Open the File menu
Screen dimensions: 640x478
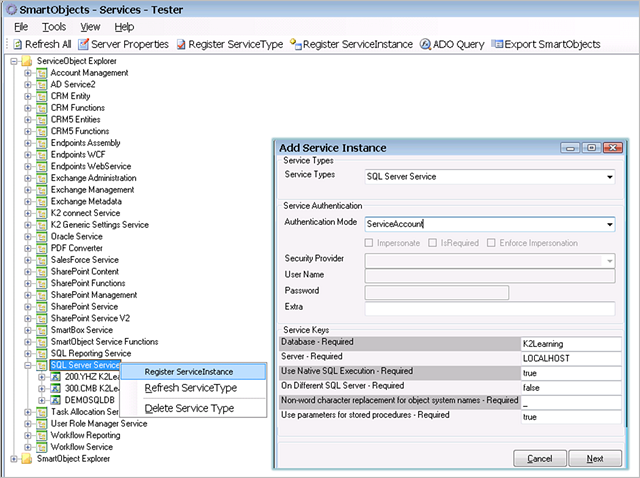(x=21, y=27)
